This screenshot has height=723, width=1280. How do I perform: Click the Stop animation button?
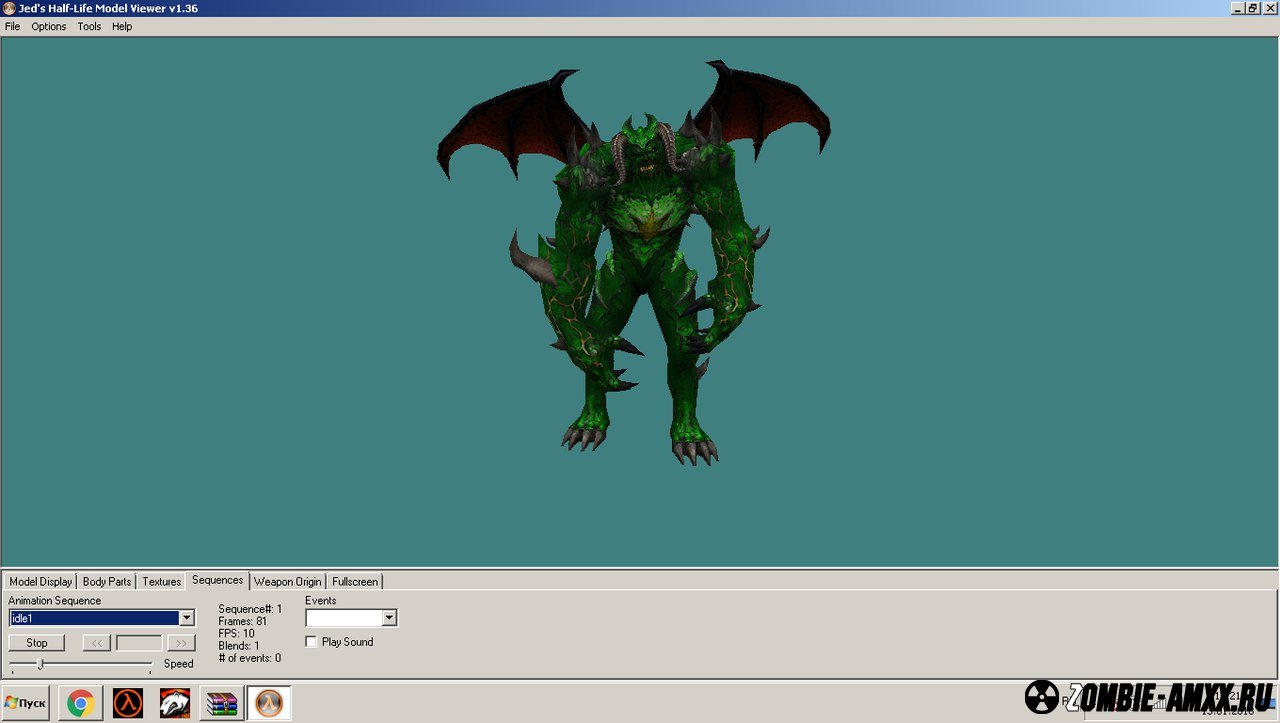(x=37, y=643)
